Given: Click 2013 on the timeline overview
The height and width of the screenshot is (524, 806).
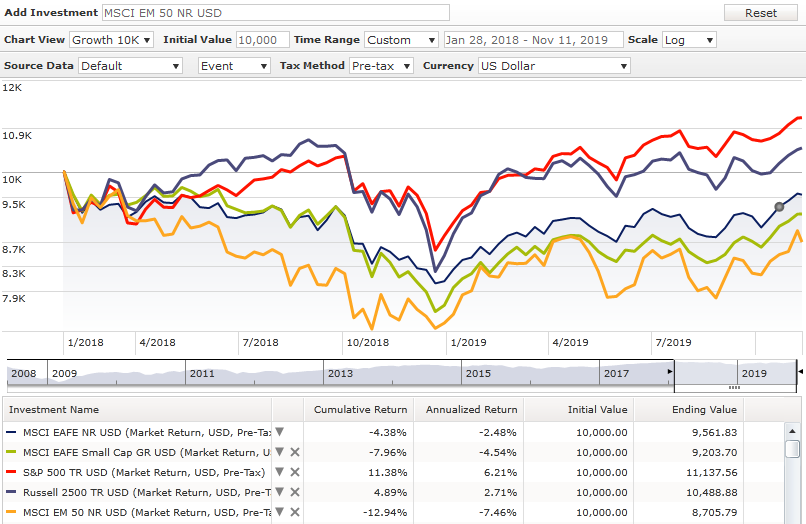Looking at the screenshot, I should [340, 373].
